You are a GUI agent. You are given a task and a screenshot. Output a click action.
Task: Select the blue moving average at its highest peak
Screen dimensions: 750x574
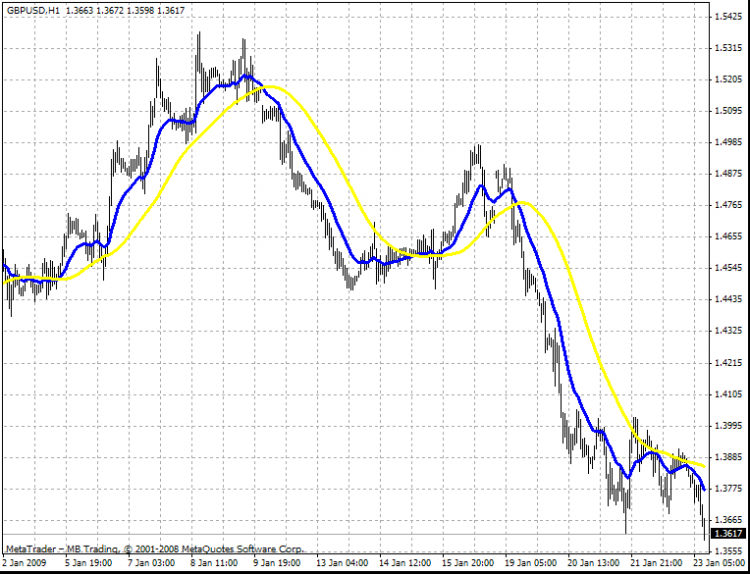pyautogui.click(x=245, y=76)
